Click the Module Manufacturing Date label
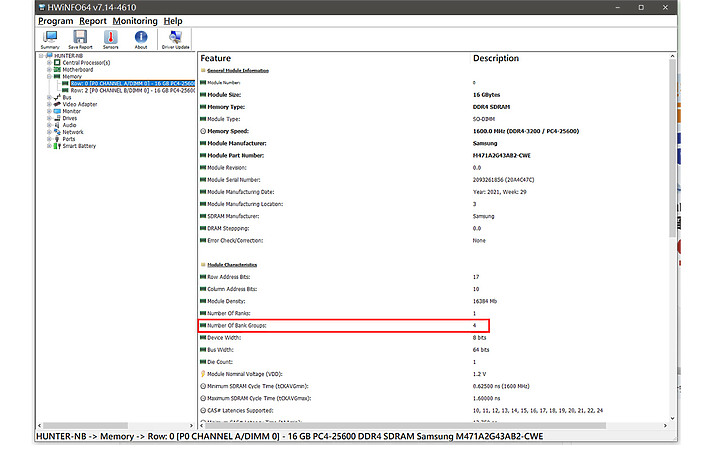The image size is (720, 451). click(x=241, y=192)
